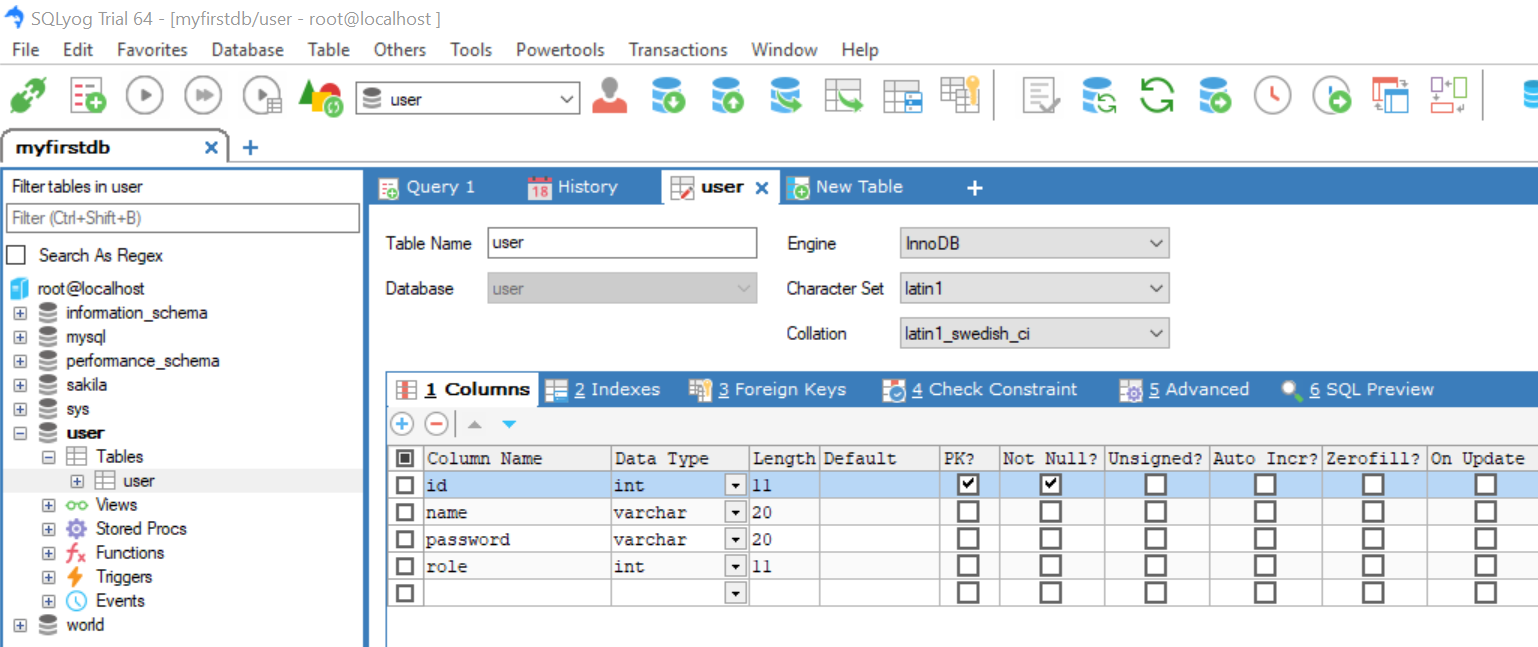Check the Search As Regex checkbox
The height and width of the screenshot is (647, 1538).
[16, 255]
